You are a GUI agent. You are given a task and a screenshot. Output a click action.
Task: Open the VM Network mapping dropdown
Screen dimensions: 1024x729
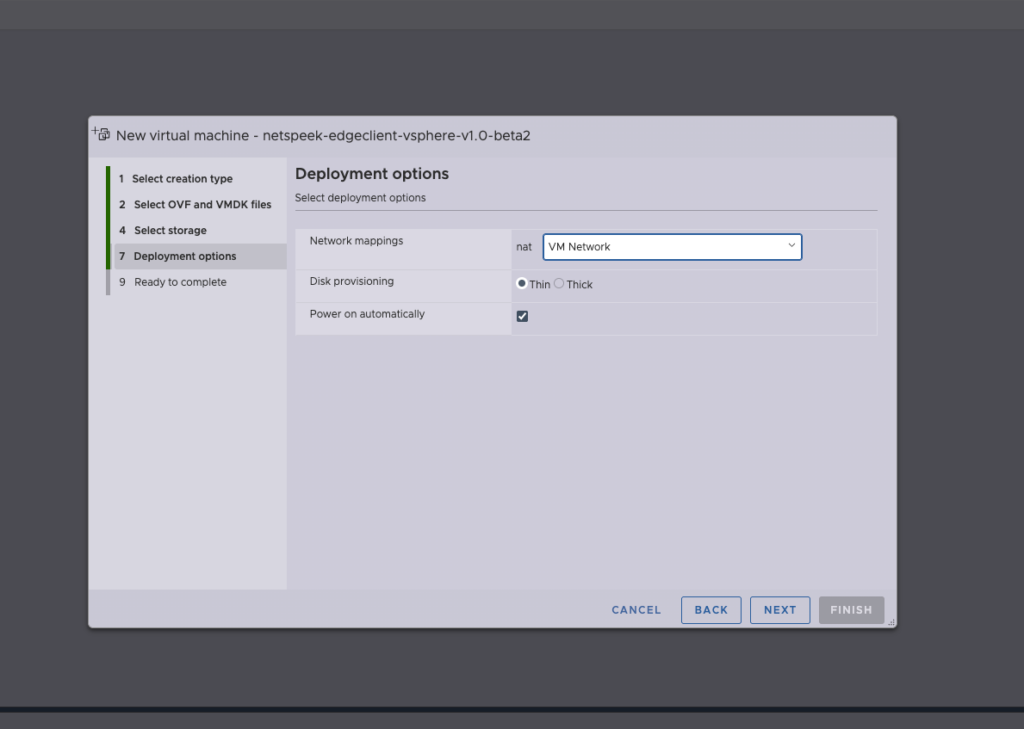[671, 247]
